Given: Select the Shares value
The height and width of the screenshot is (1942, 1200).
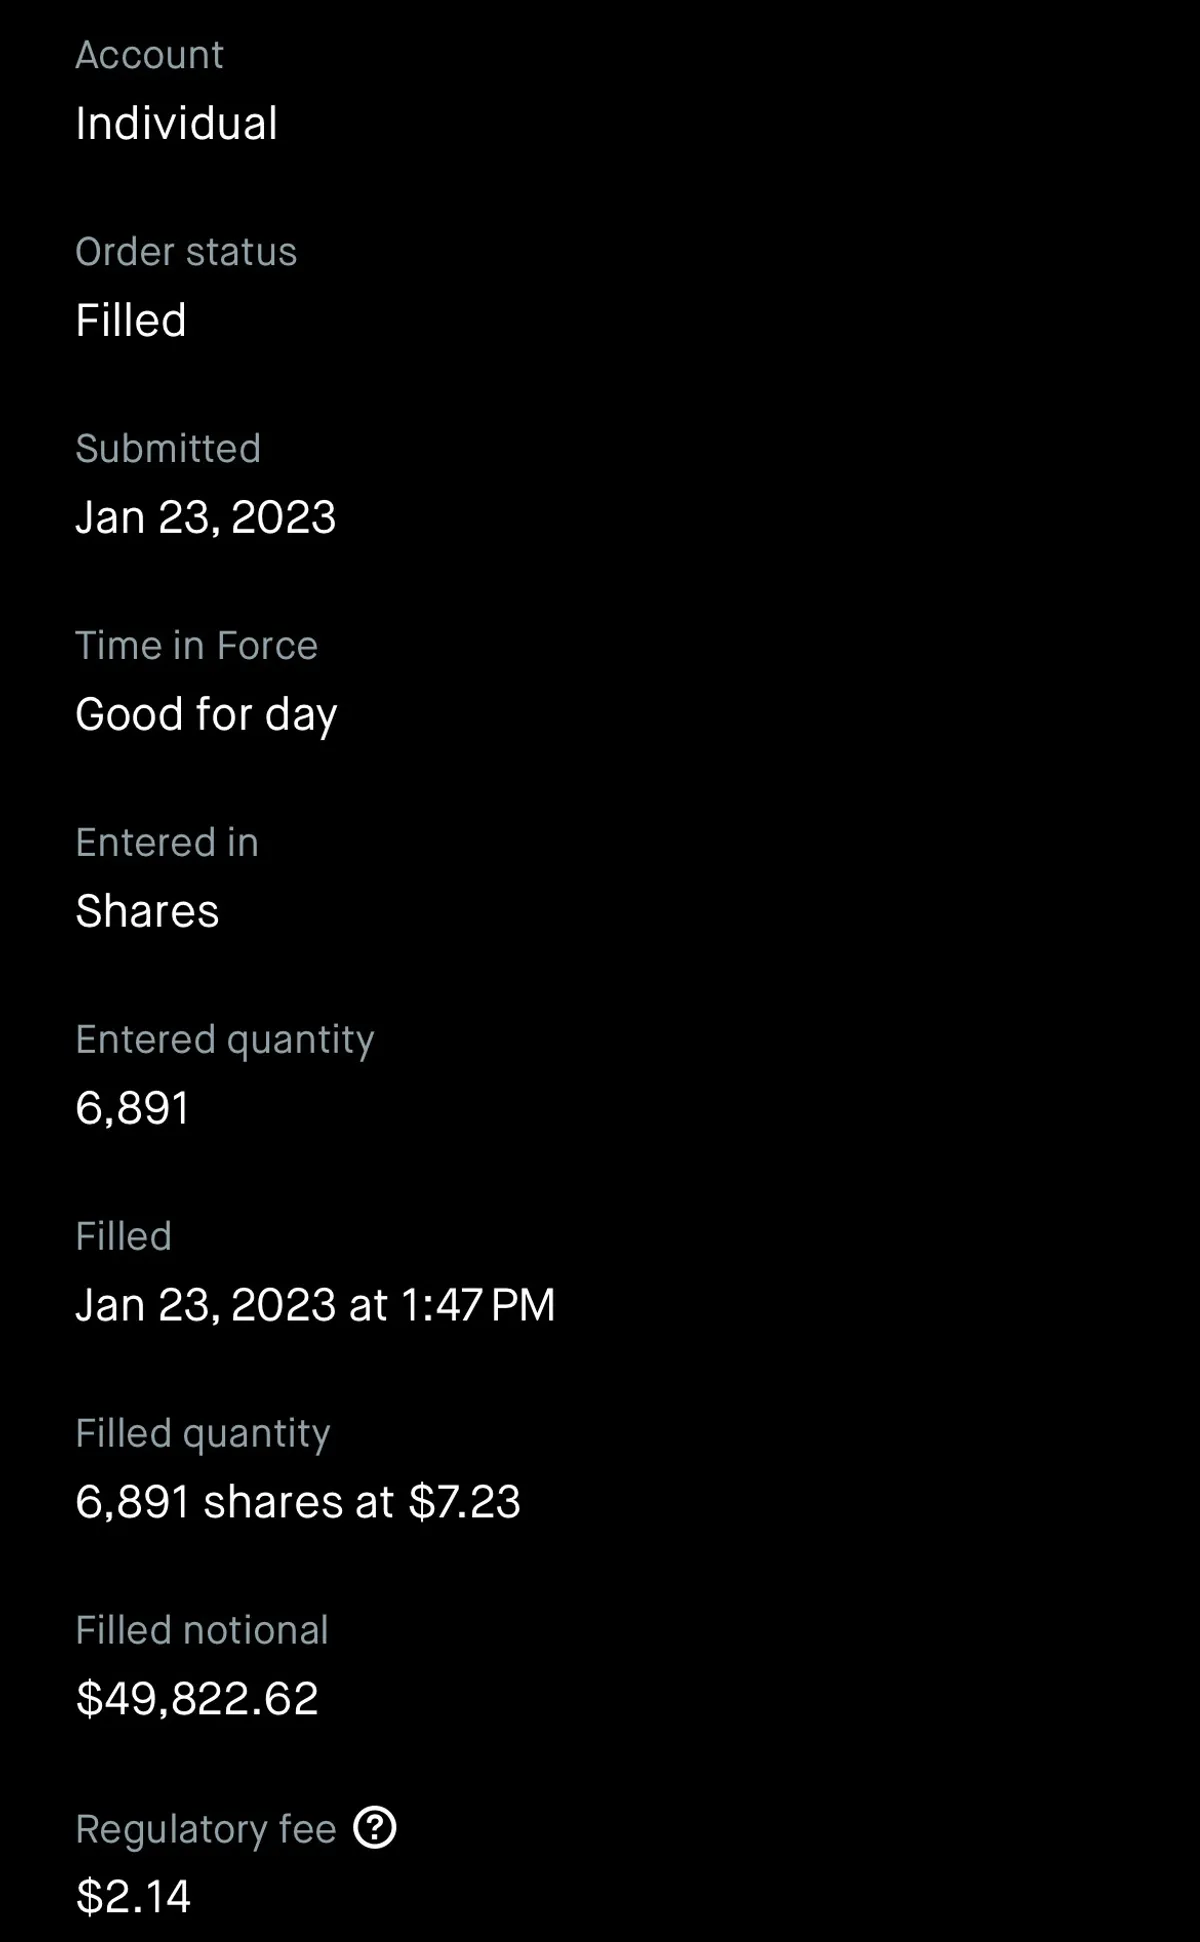Looking at the screenshot, I should point(147,912).
